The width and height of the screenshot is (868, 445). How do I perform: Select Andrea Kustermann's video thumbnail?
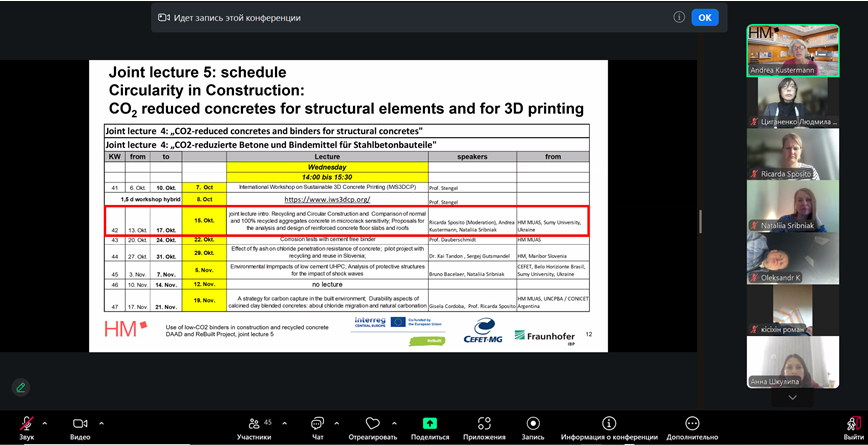click(x=792, y=50)
